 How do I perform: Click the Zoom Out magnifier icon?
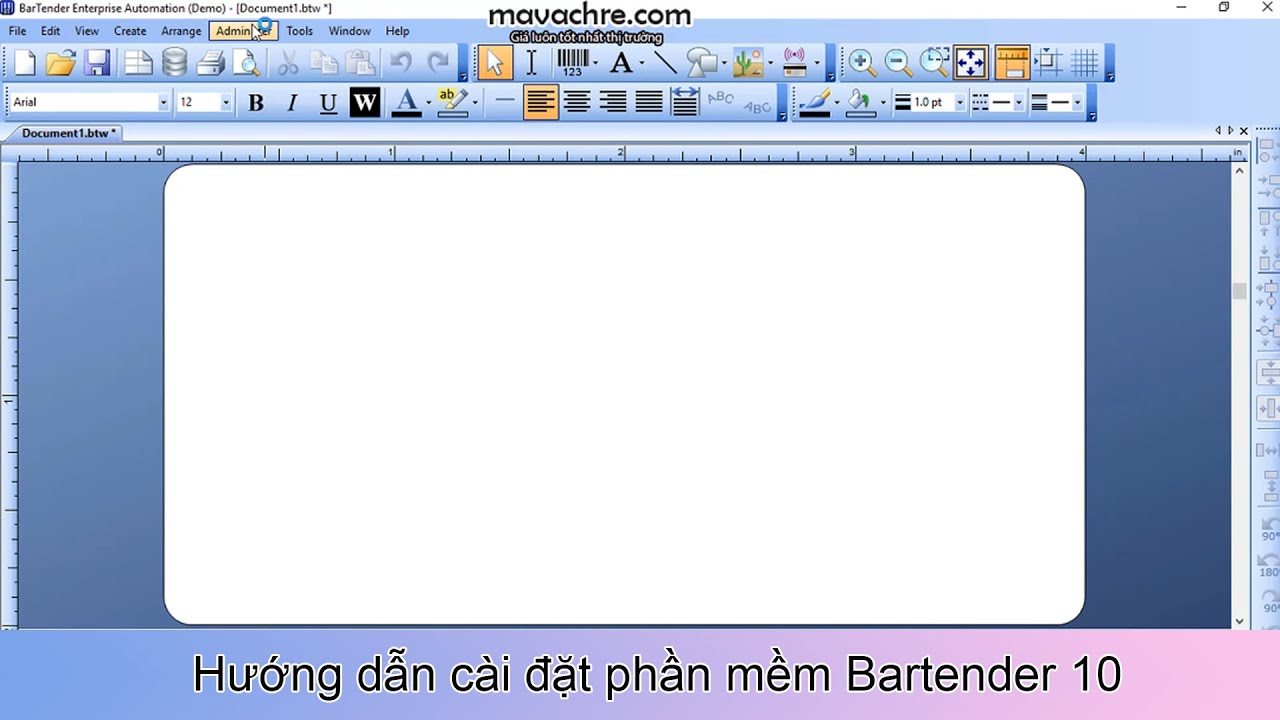coord(898,63)
